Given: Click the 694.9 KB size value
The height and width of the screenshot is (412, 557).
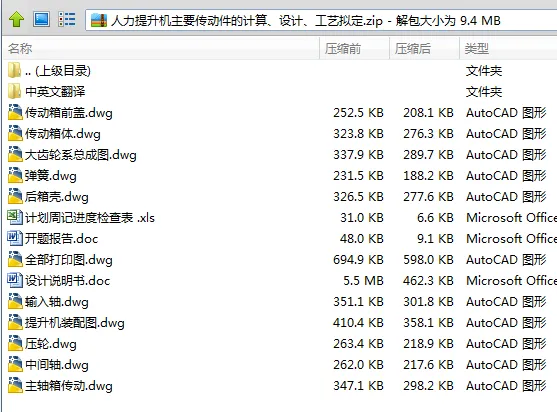Looking at the screenshot, I should click(x=358, y=260).
